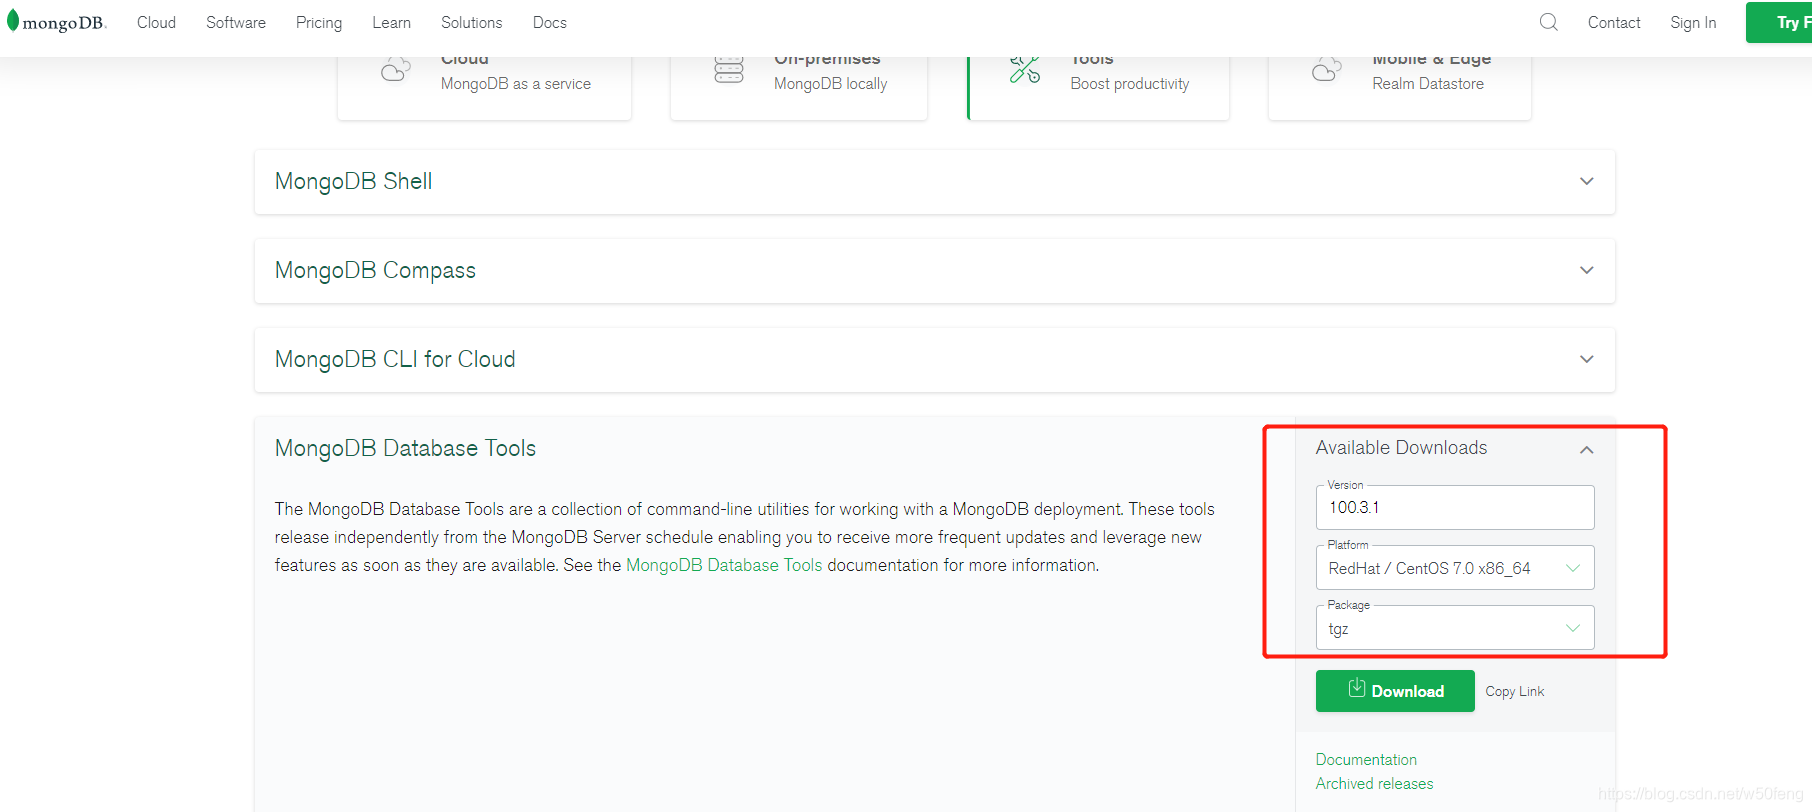Open the Documentation link
1812x812 pixels.
click(1366, 760)
